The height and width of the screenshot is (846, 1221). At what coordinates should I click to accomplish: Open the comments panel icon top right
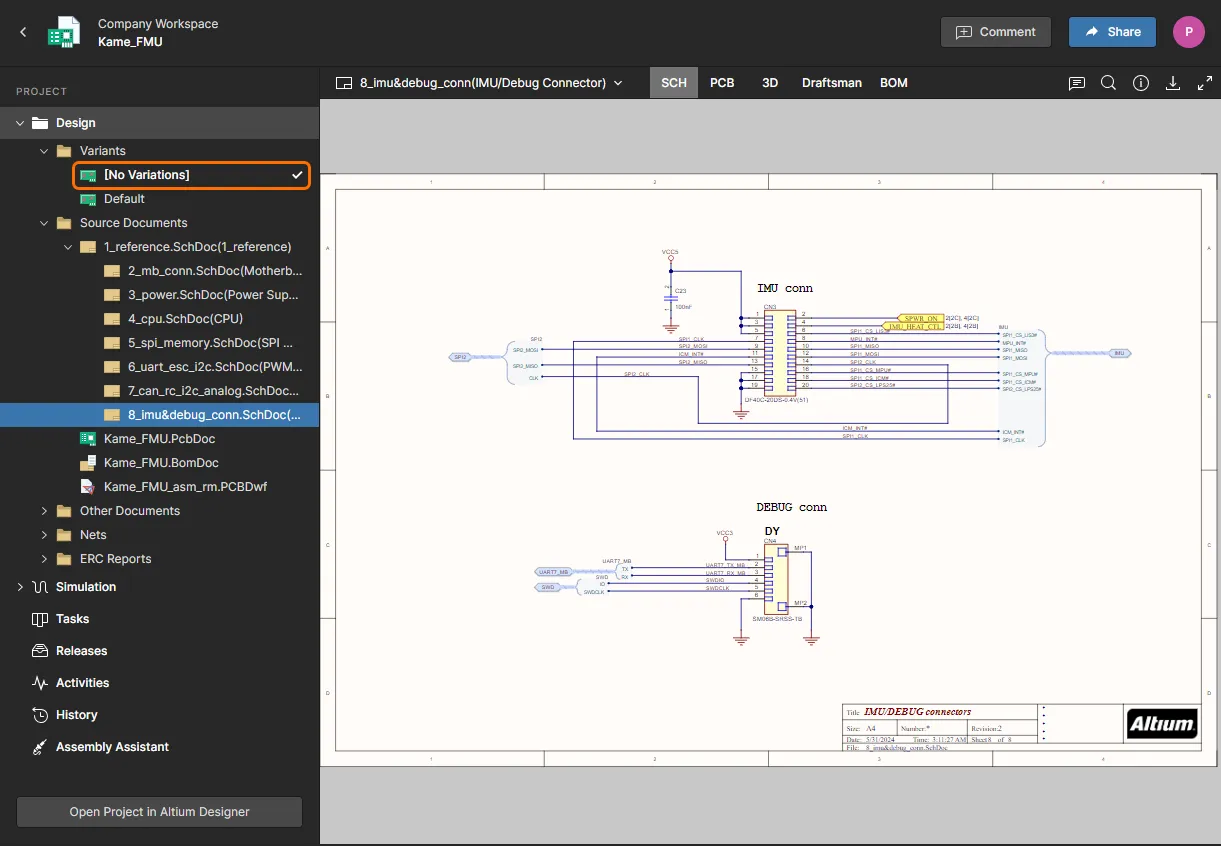coord(1076,83)
